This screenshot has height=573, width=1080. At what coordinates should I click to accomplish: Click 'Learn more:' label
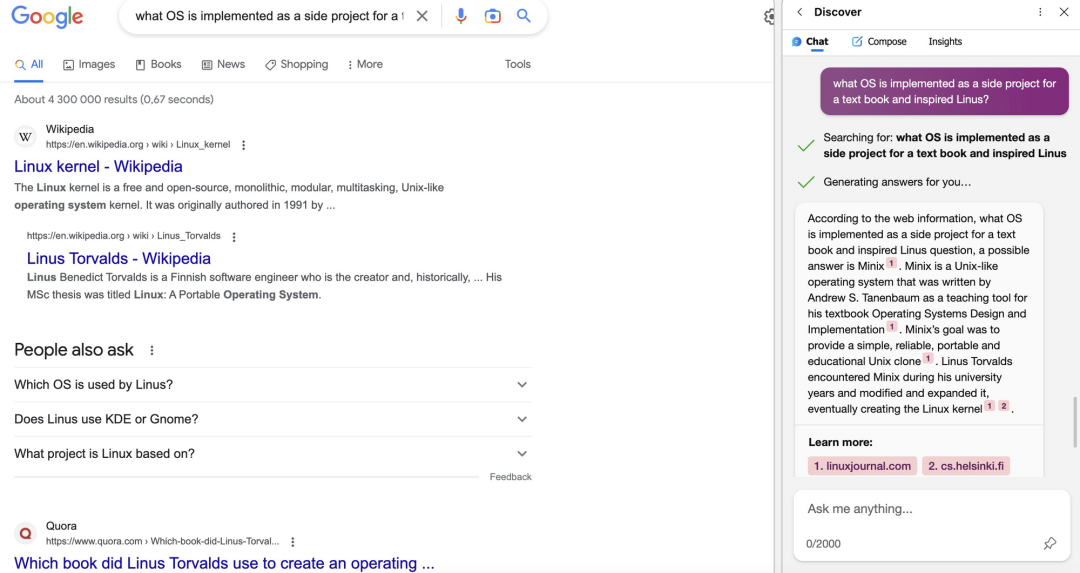840,442
